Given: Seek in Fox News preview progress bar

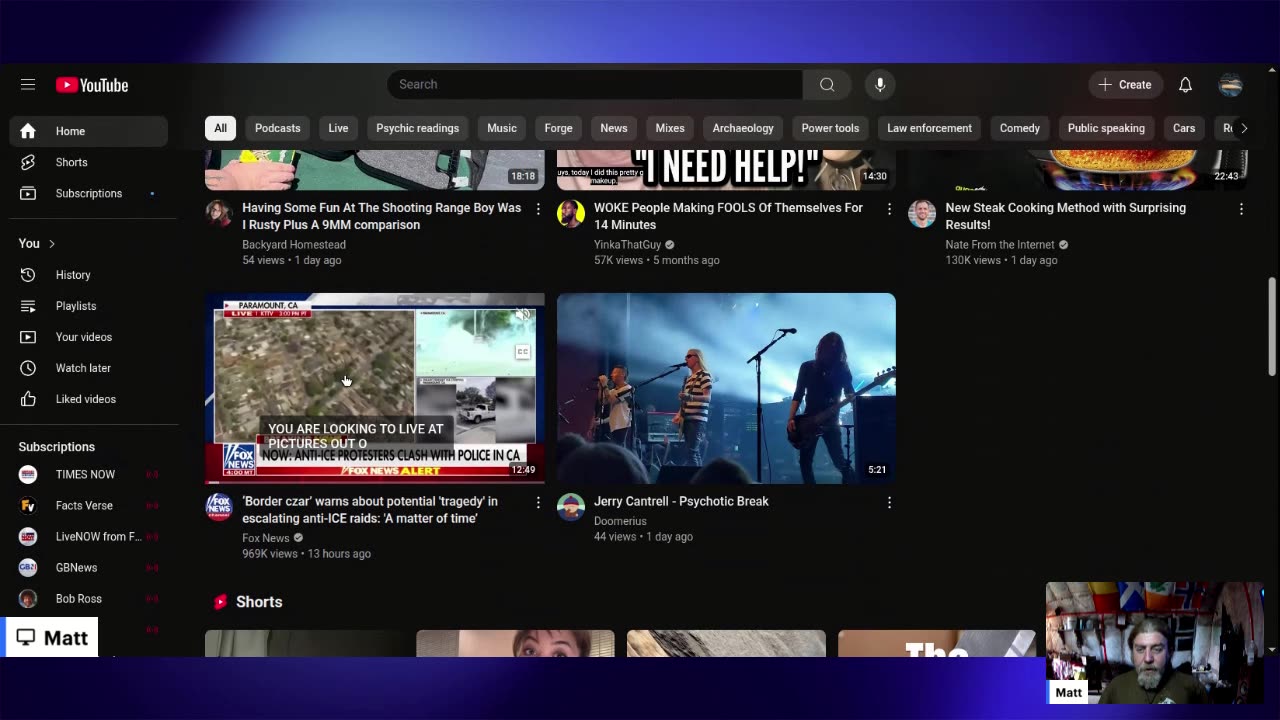Looking at the screenshot, I should [x=375, y=482].
